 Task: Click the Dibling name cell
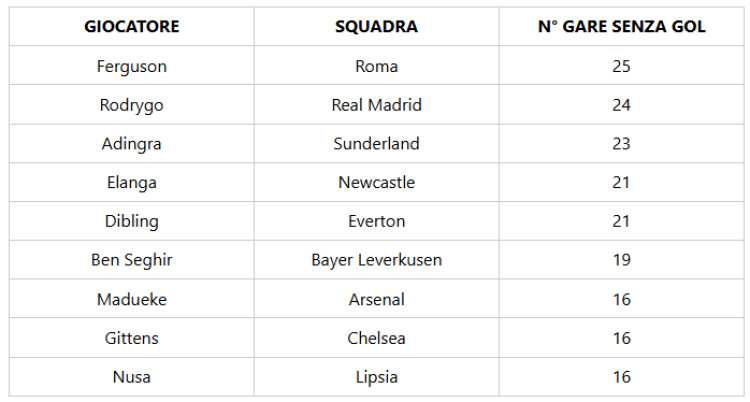click(132, 221)
